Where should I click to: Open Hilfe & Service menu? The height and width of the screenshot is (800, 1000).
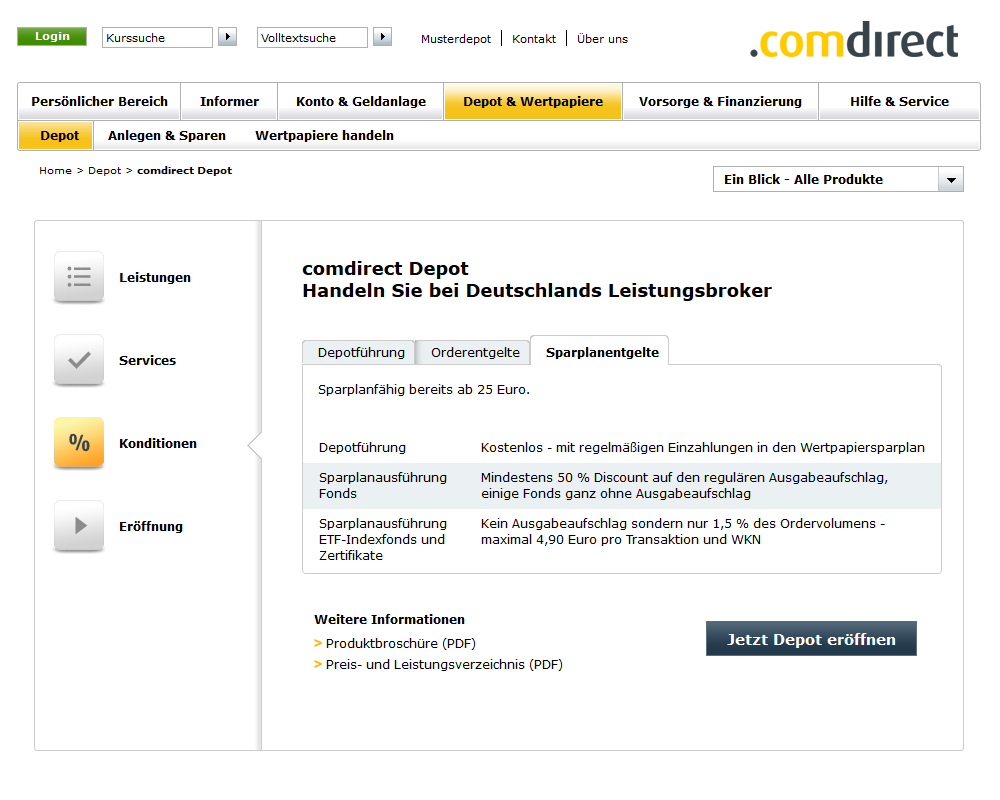point(899,101)
